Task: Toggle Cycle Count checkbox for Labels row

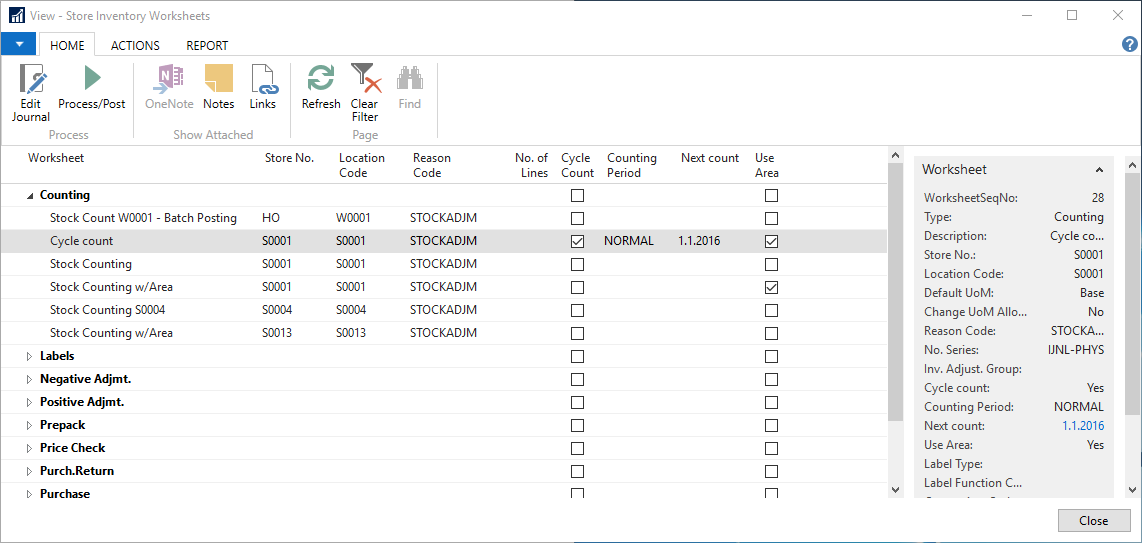Action: [x=577, y=356]
